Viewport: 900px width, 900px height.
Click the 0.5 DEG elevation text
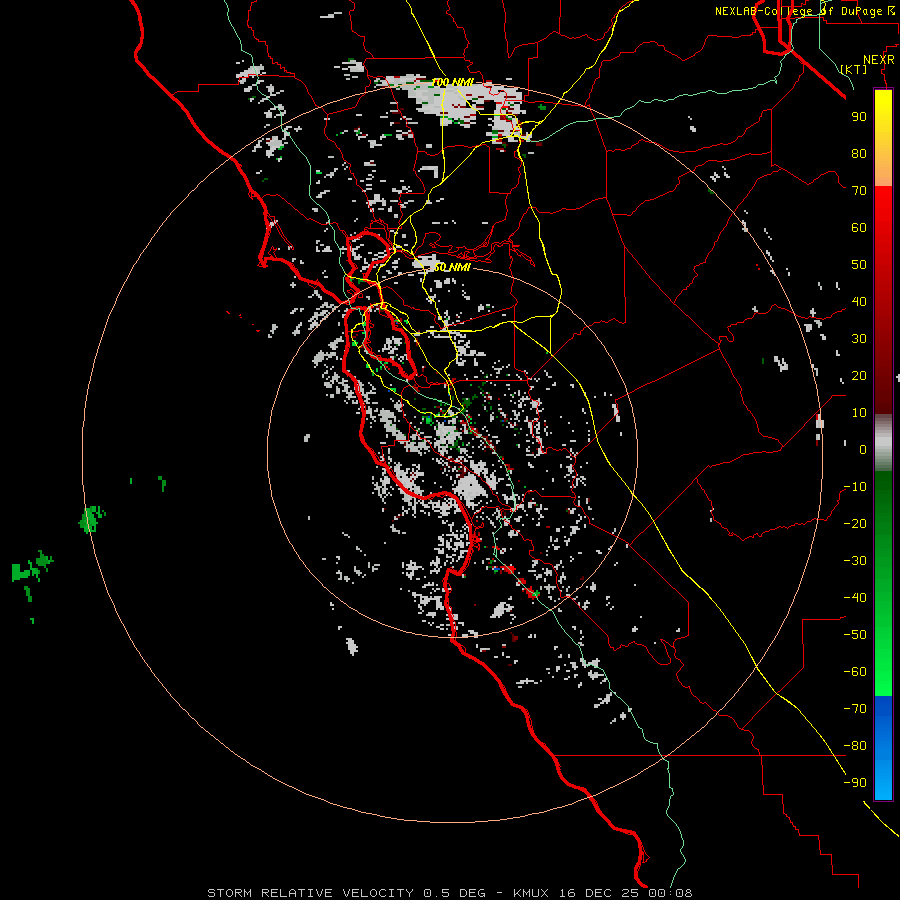[x=454, y=893]
